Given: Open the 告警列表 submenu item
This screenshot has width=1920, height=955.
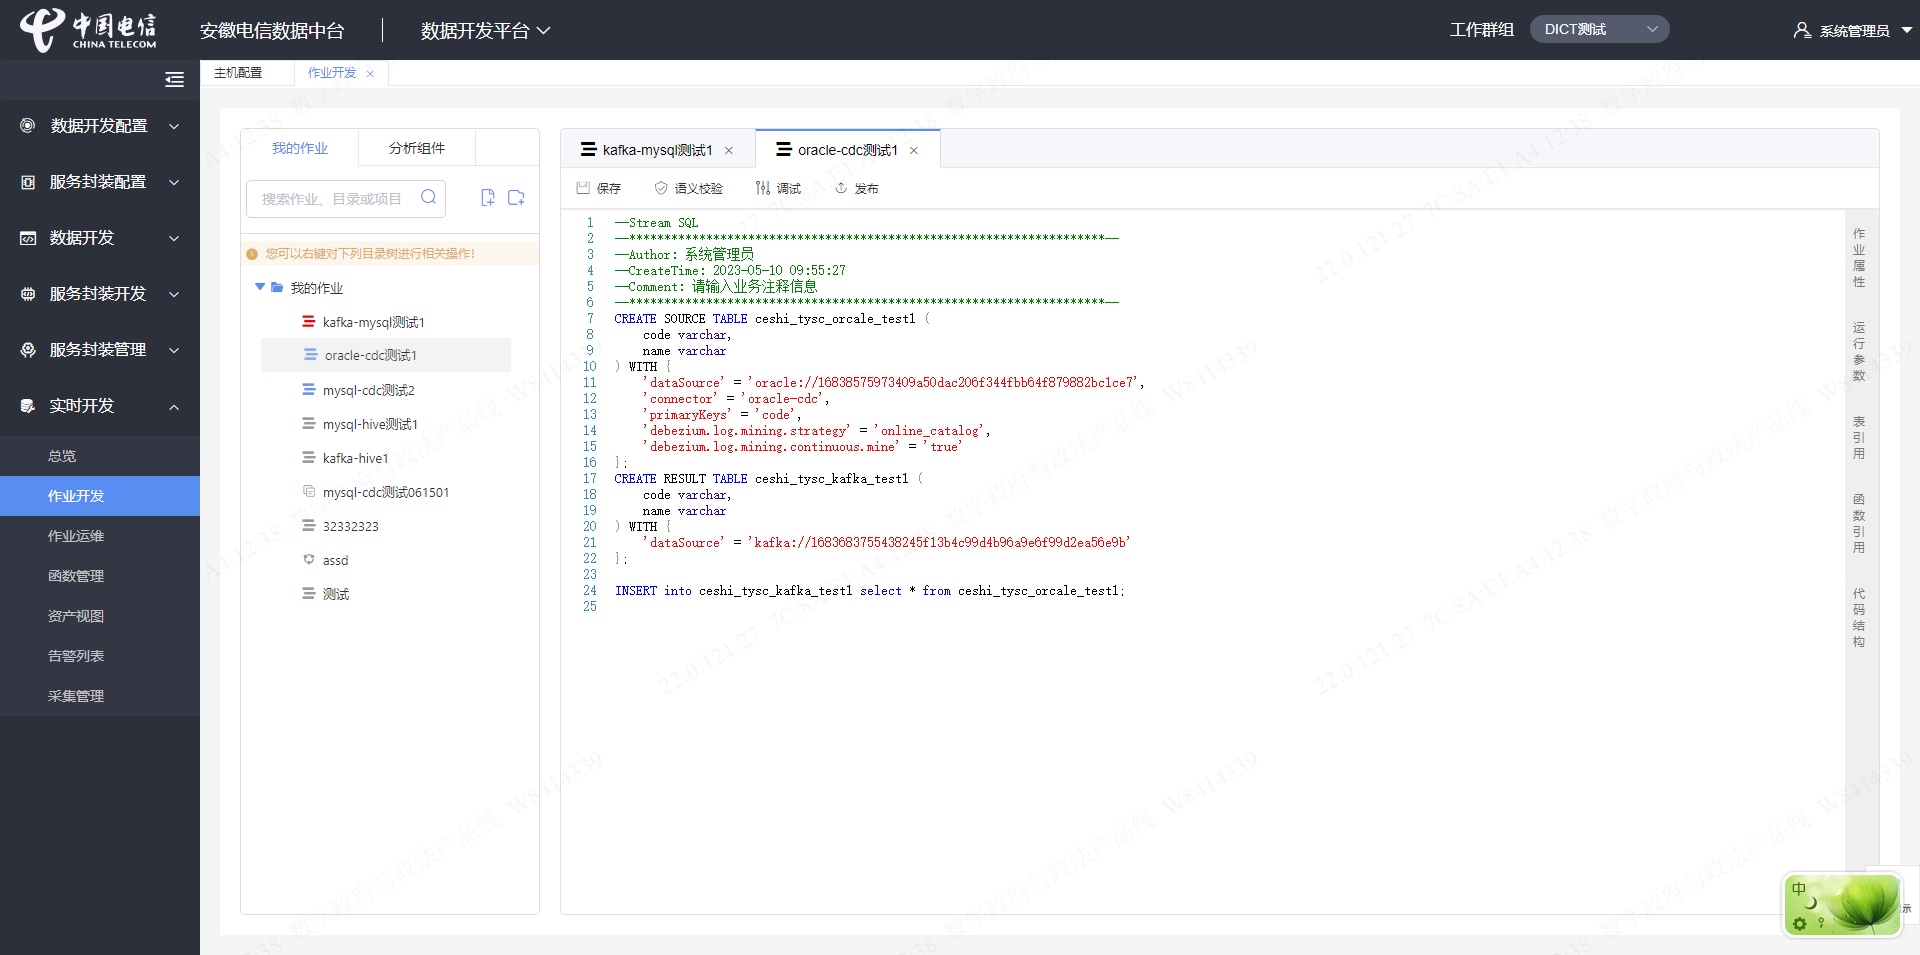Looking at the screenshot, I should pos(100,656).
